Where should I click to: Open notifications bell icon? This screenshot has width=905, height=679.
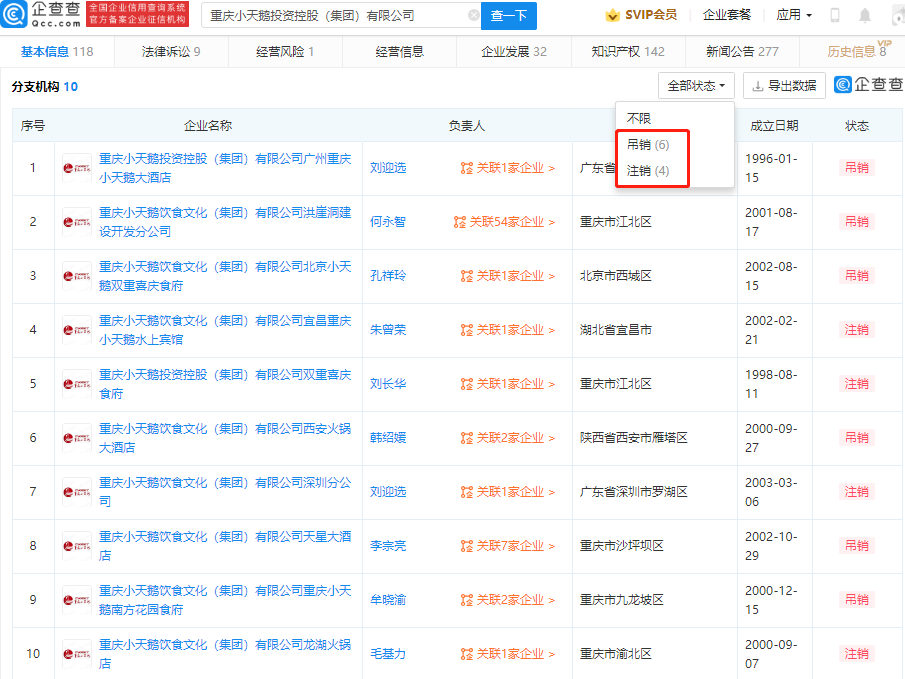864,16
